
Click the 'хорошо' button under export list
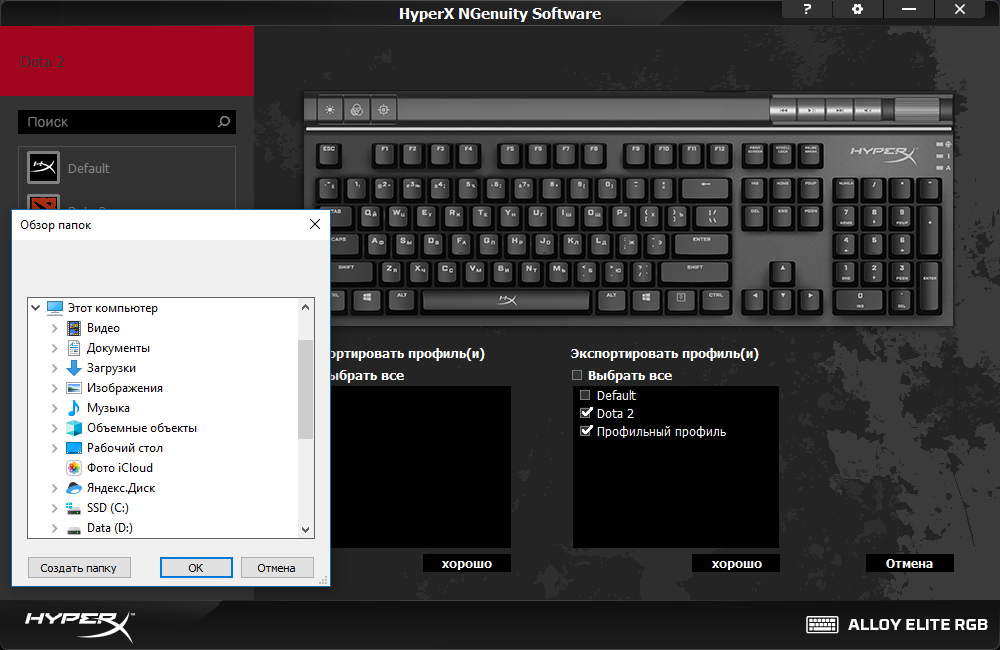click(736, 564)
